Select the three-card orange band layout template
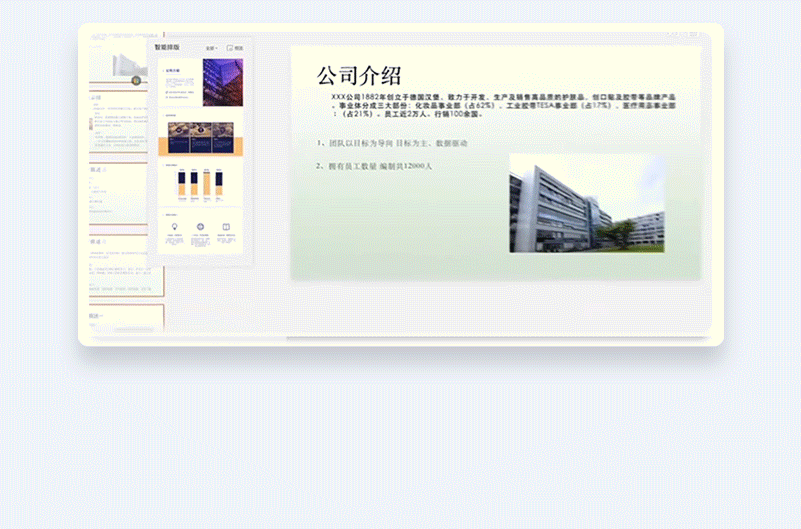Image resolution: width=801 pixels, height=529 pixels. tap(201, 134)
